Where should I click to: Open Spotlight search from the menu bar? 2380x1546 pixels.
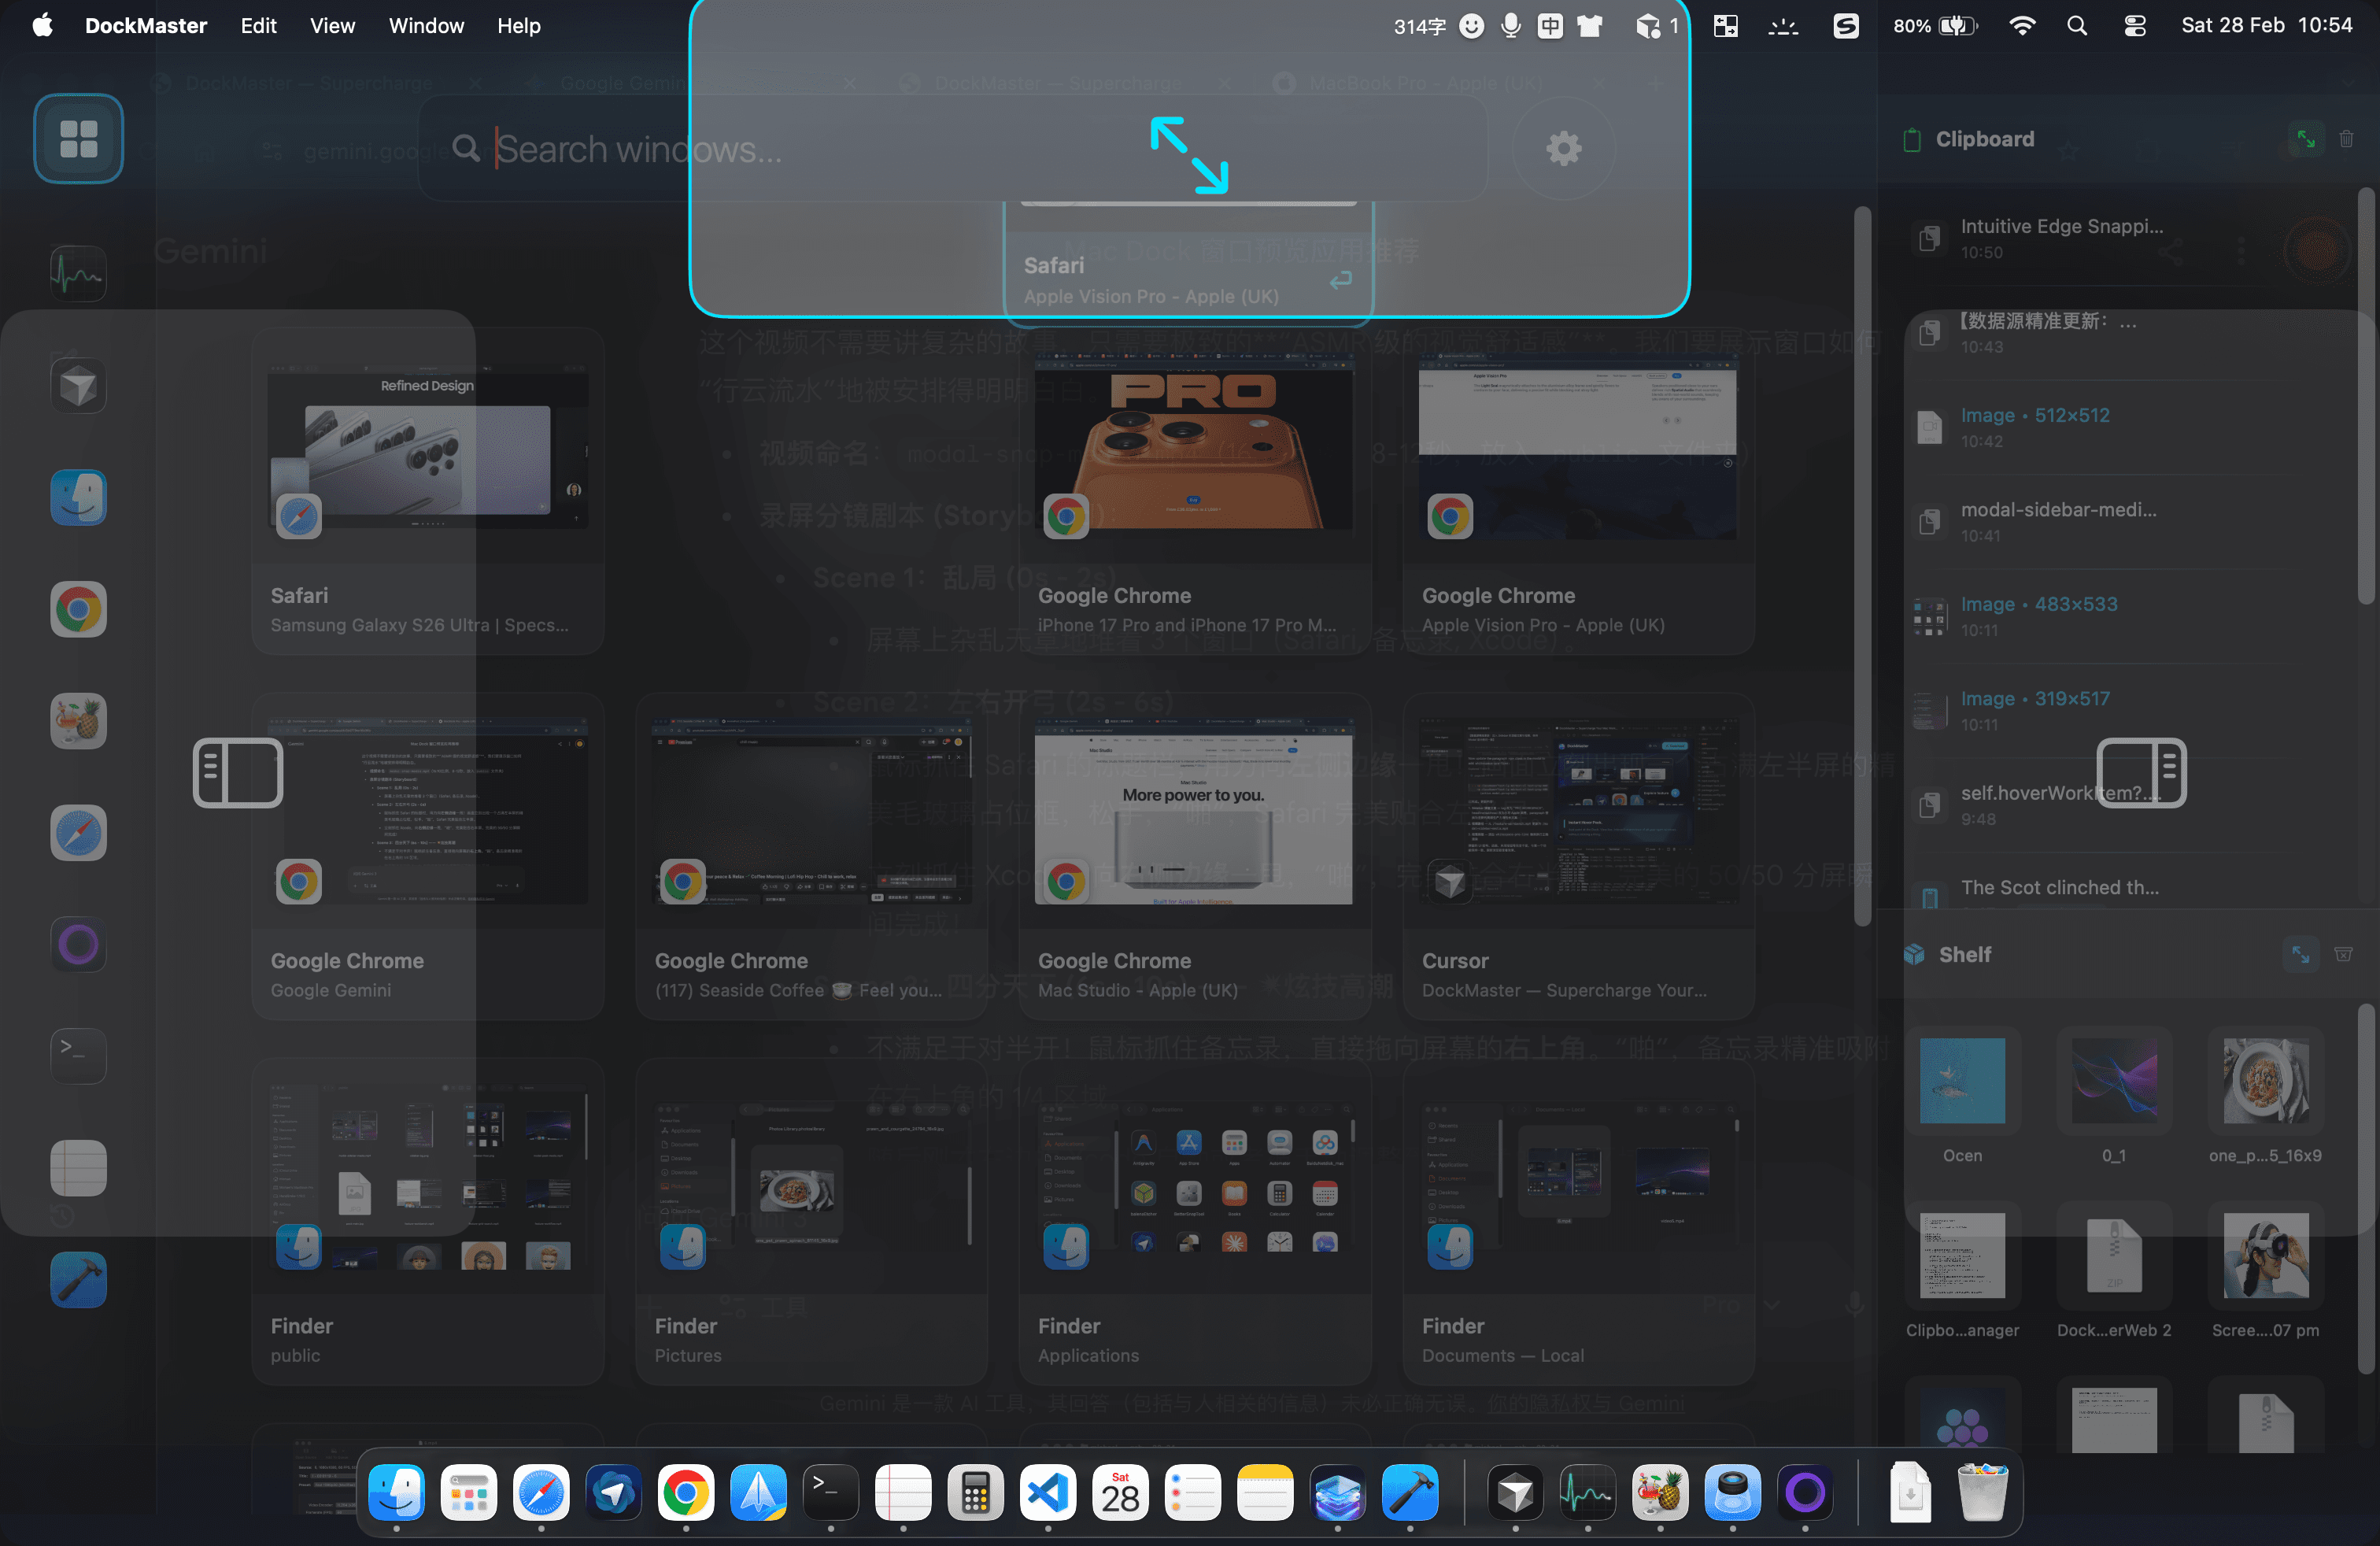2077,26
